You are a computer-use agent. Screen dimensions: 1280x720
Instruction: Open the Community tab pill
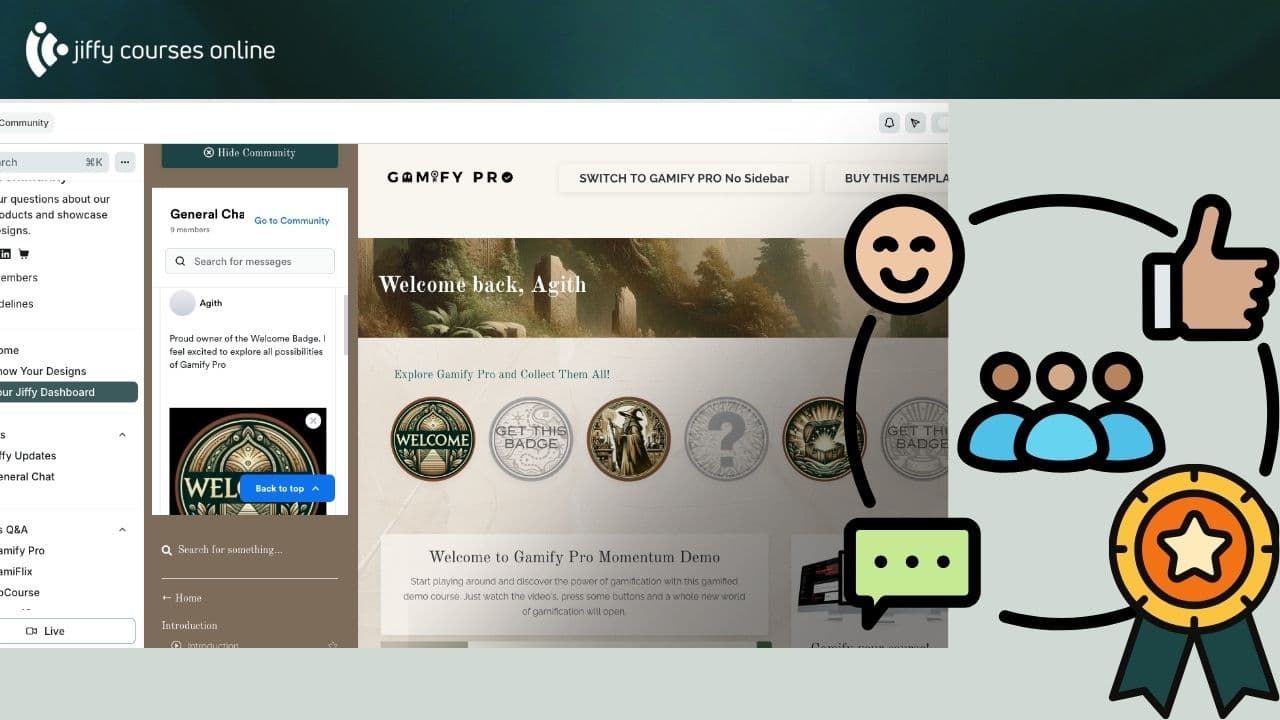click(x=25, y=123)
